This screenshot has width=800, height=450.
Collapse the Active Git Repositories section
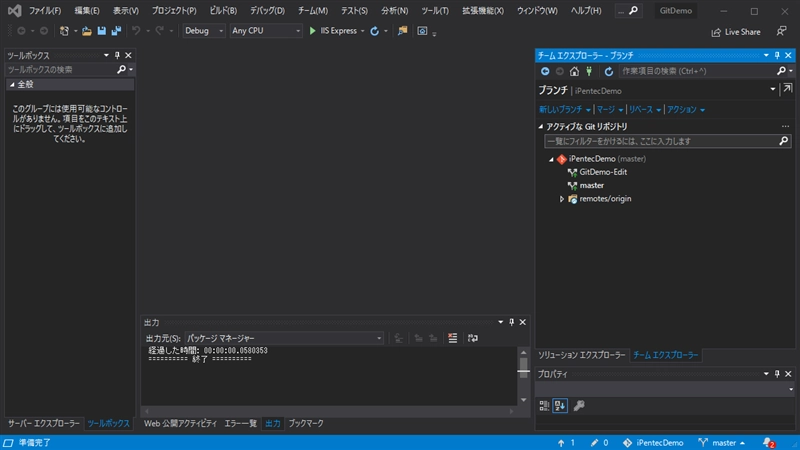click(x=541, y=127)
